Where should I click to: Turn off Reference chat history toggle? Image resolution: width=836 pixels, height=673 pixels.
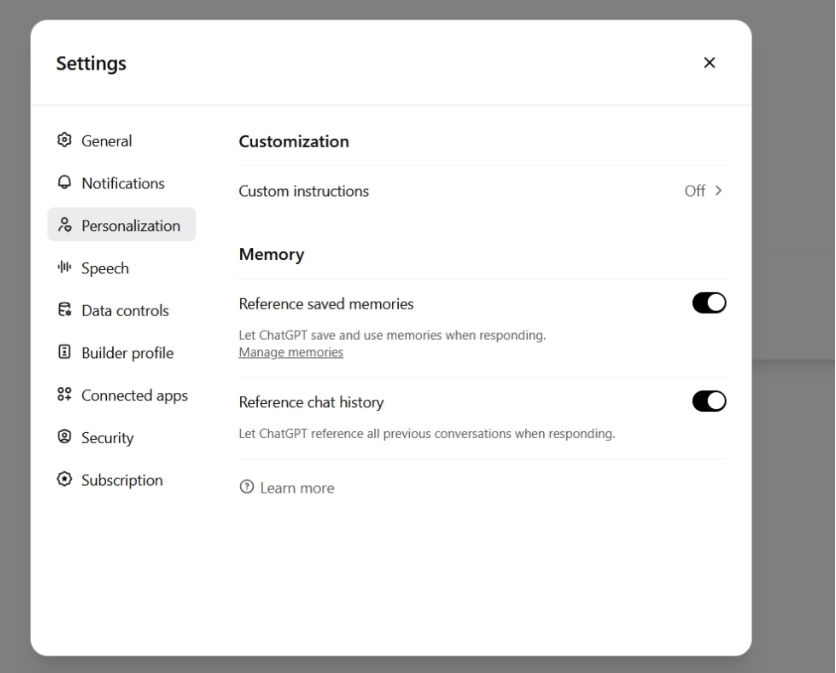point(709,401)
